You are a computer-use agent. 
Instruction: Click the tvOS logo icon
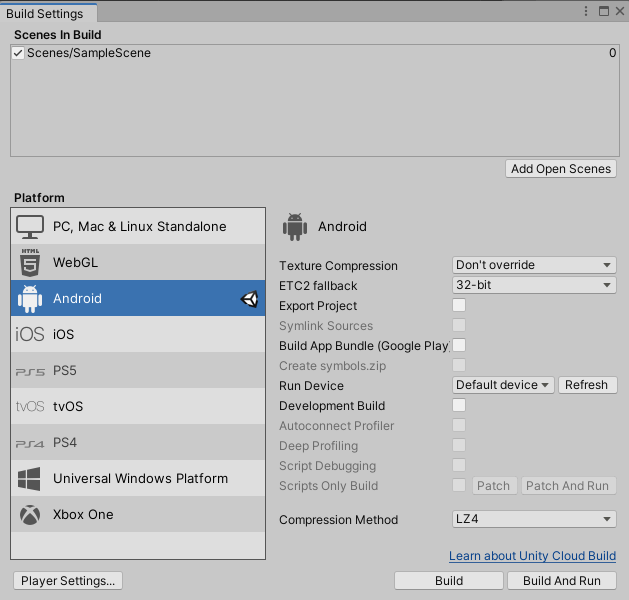(x=30, y=406)
